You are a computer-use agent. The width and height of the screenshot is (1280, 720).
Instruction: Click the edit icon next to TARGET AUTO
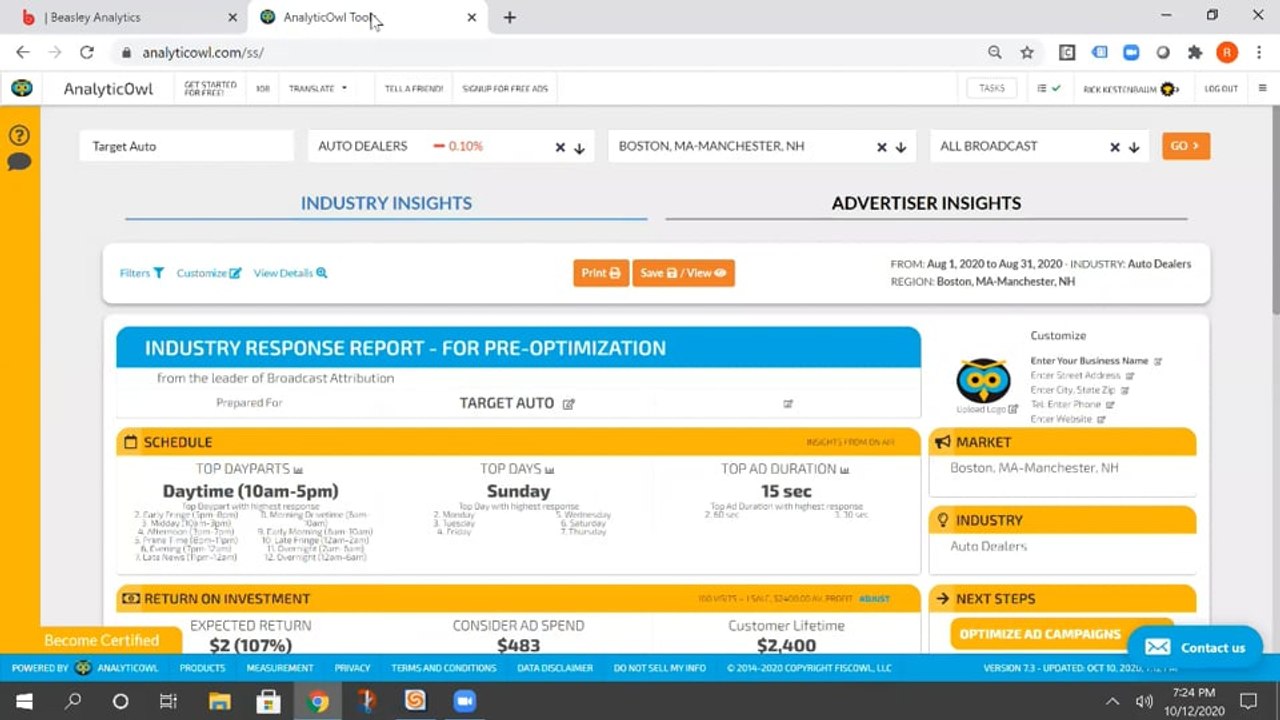click(569, 404)
